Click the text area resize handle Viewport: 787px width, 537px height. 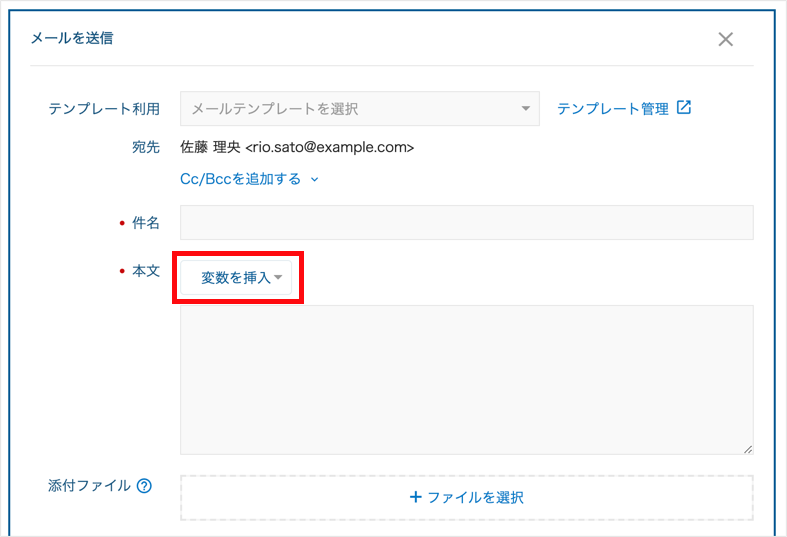747,449
